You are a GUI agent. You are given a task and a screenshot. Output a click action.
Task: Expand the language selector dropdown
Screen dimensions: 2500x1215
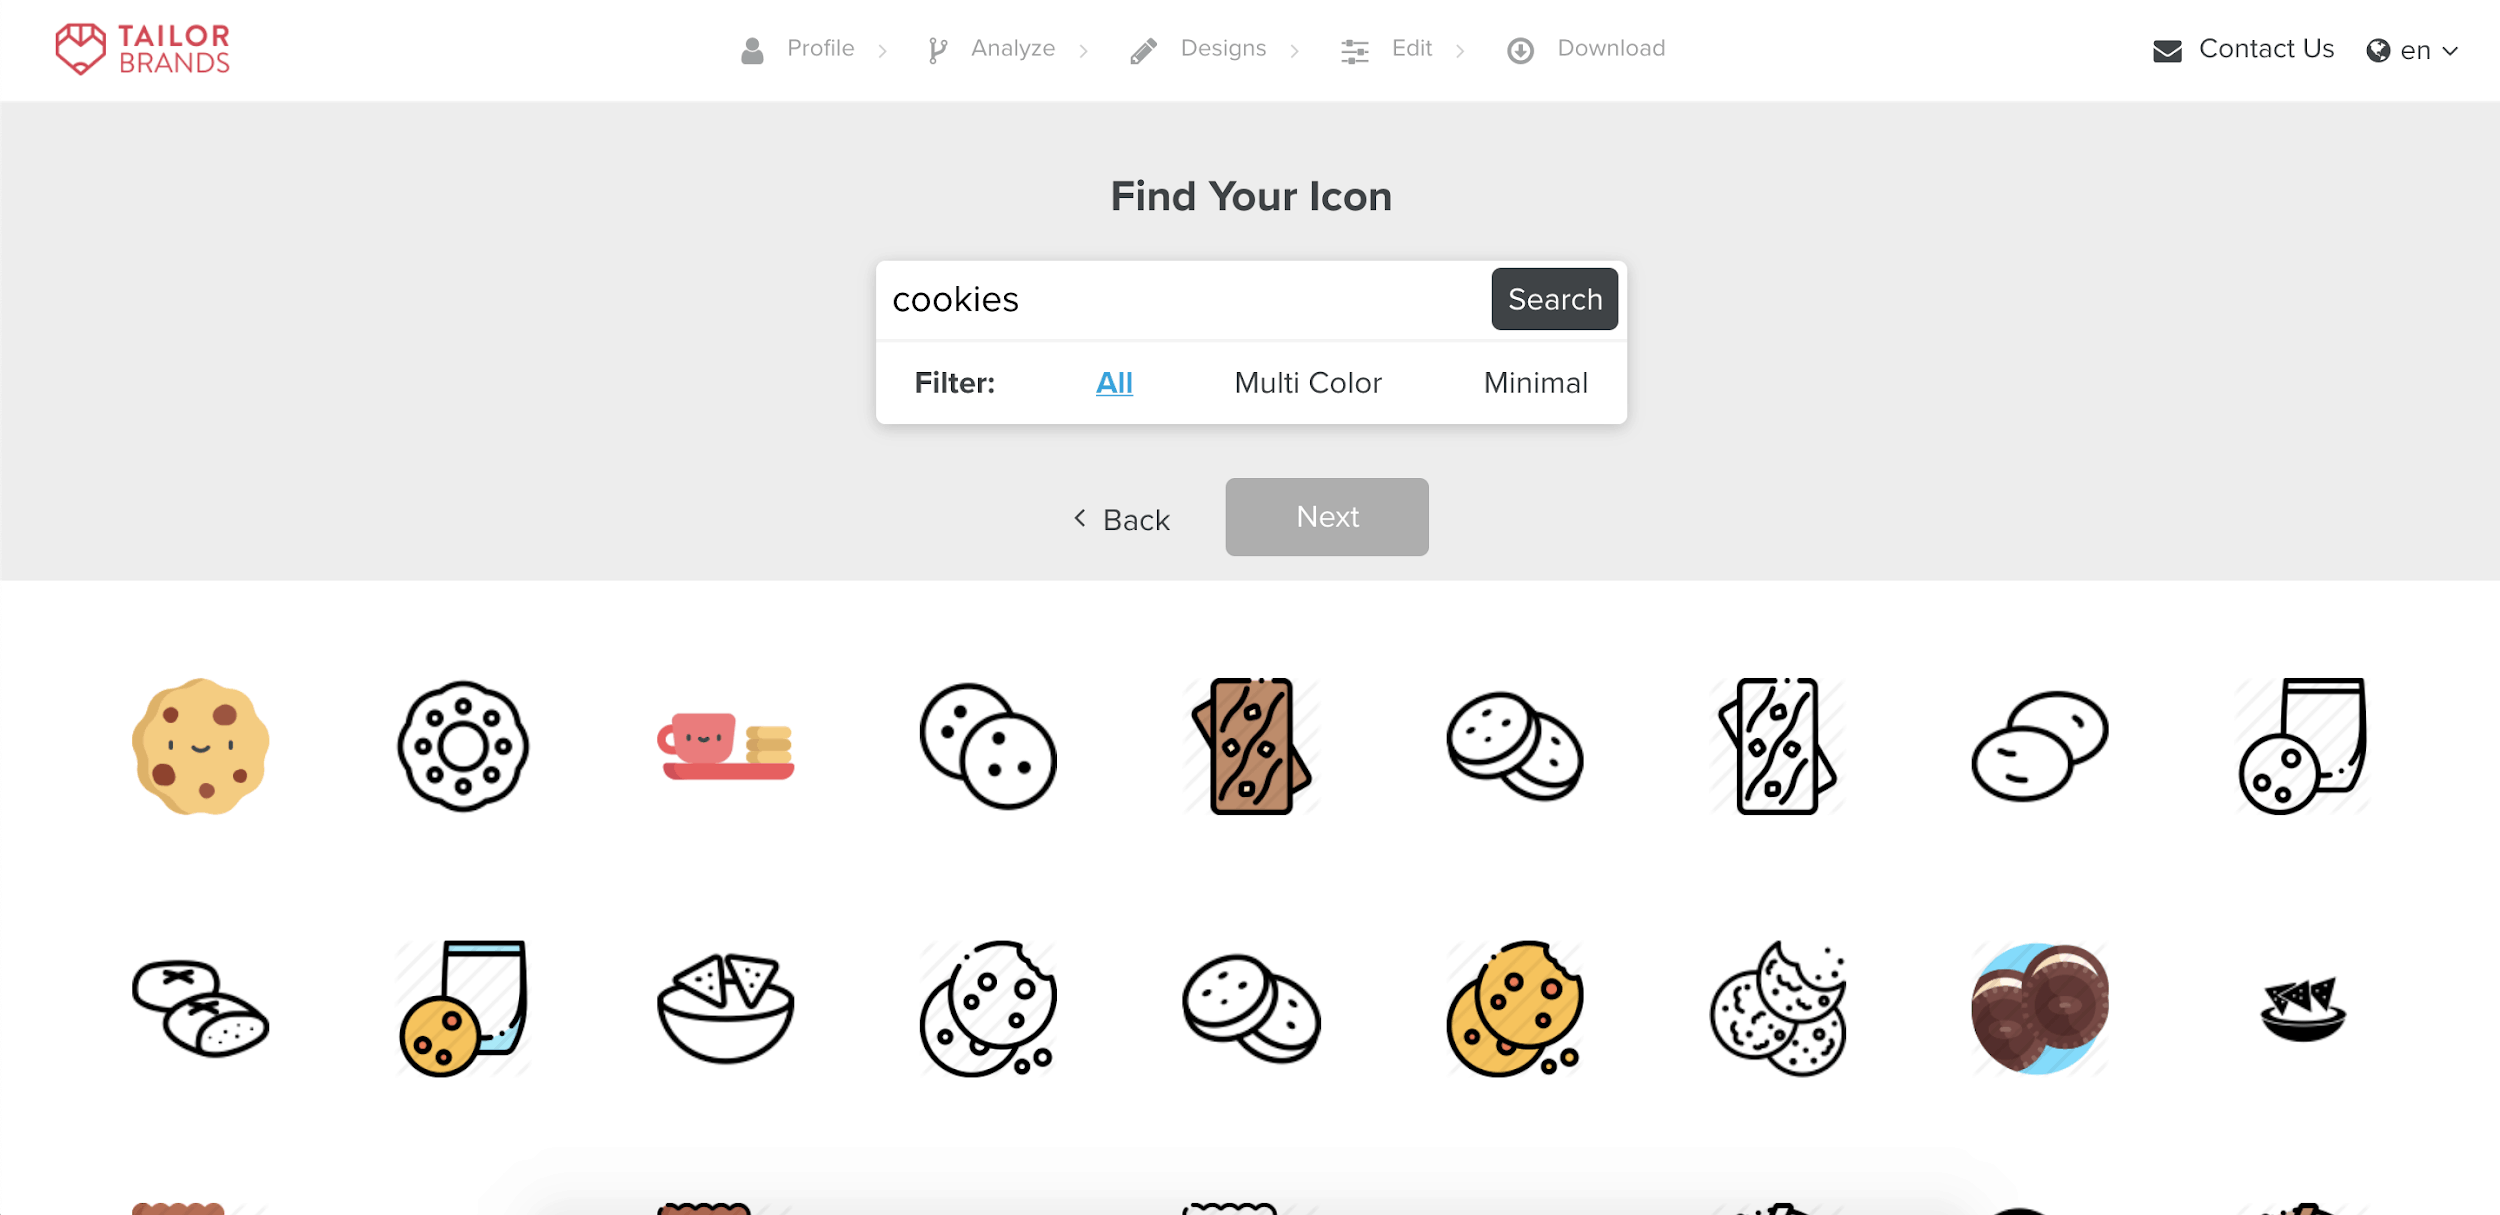2415,49
